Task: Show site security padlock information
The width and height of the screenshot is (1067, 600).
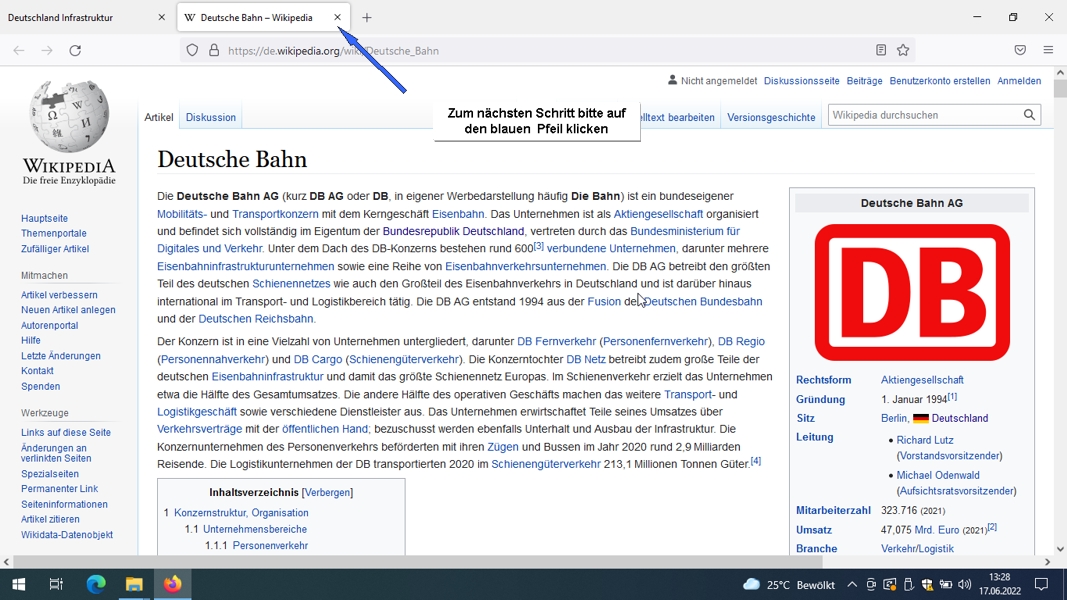Action: [214, 50]
